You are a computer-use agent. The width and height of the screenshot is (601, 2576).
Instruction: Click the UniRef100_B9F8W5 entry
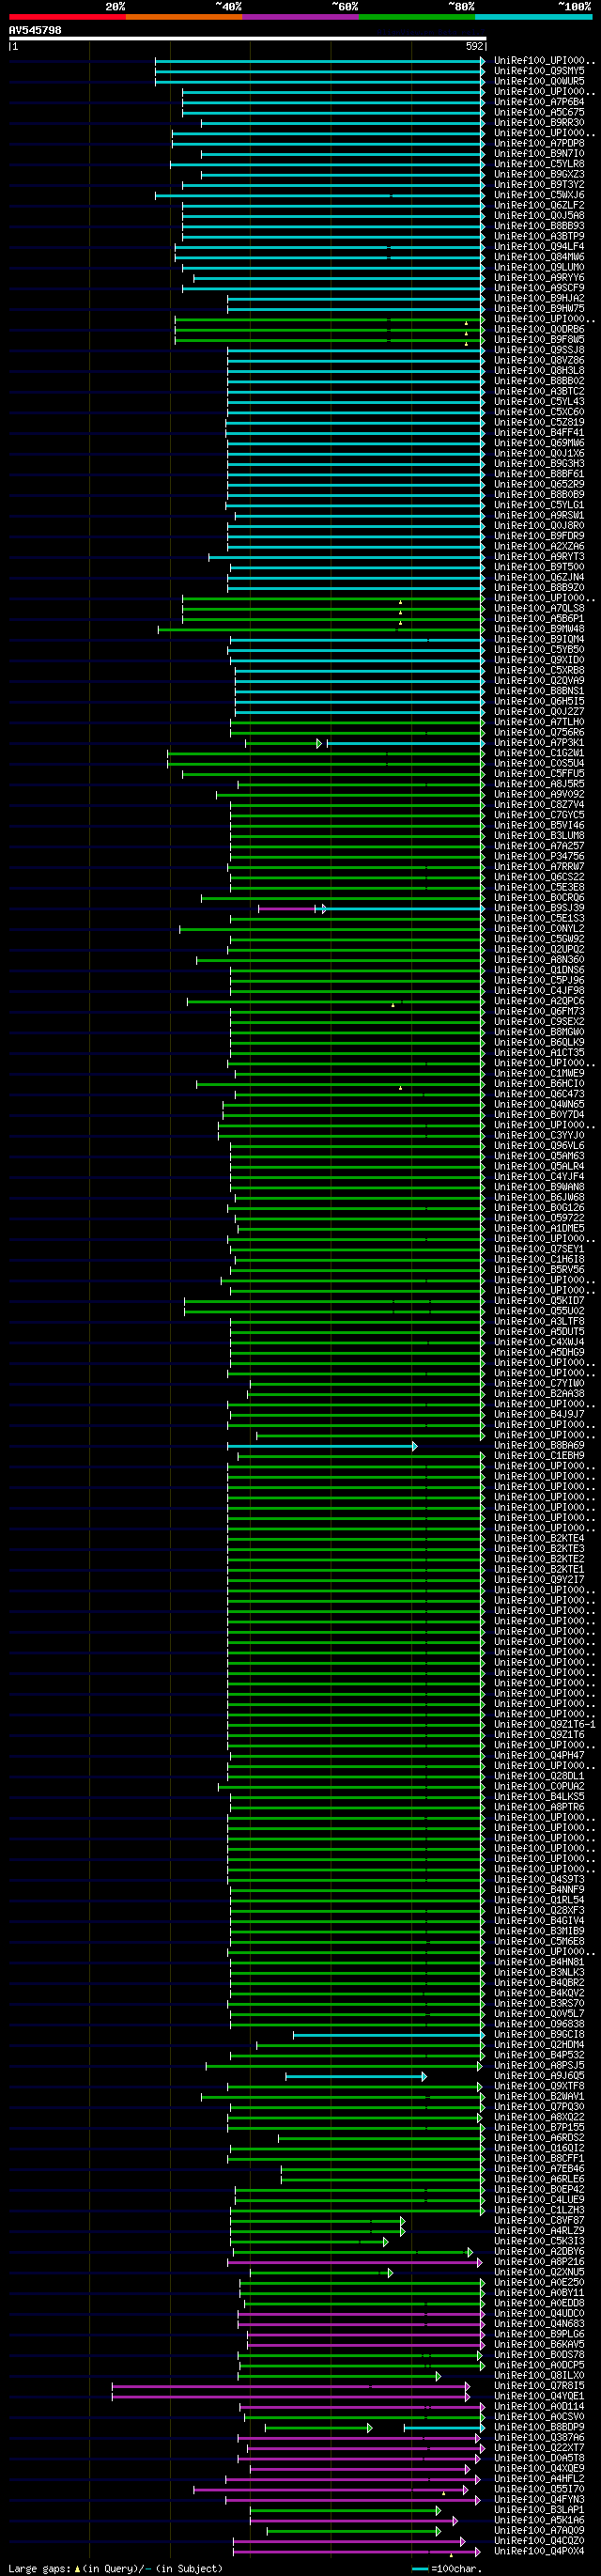(539, 340)
